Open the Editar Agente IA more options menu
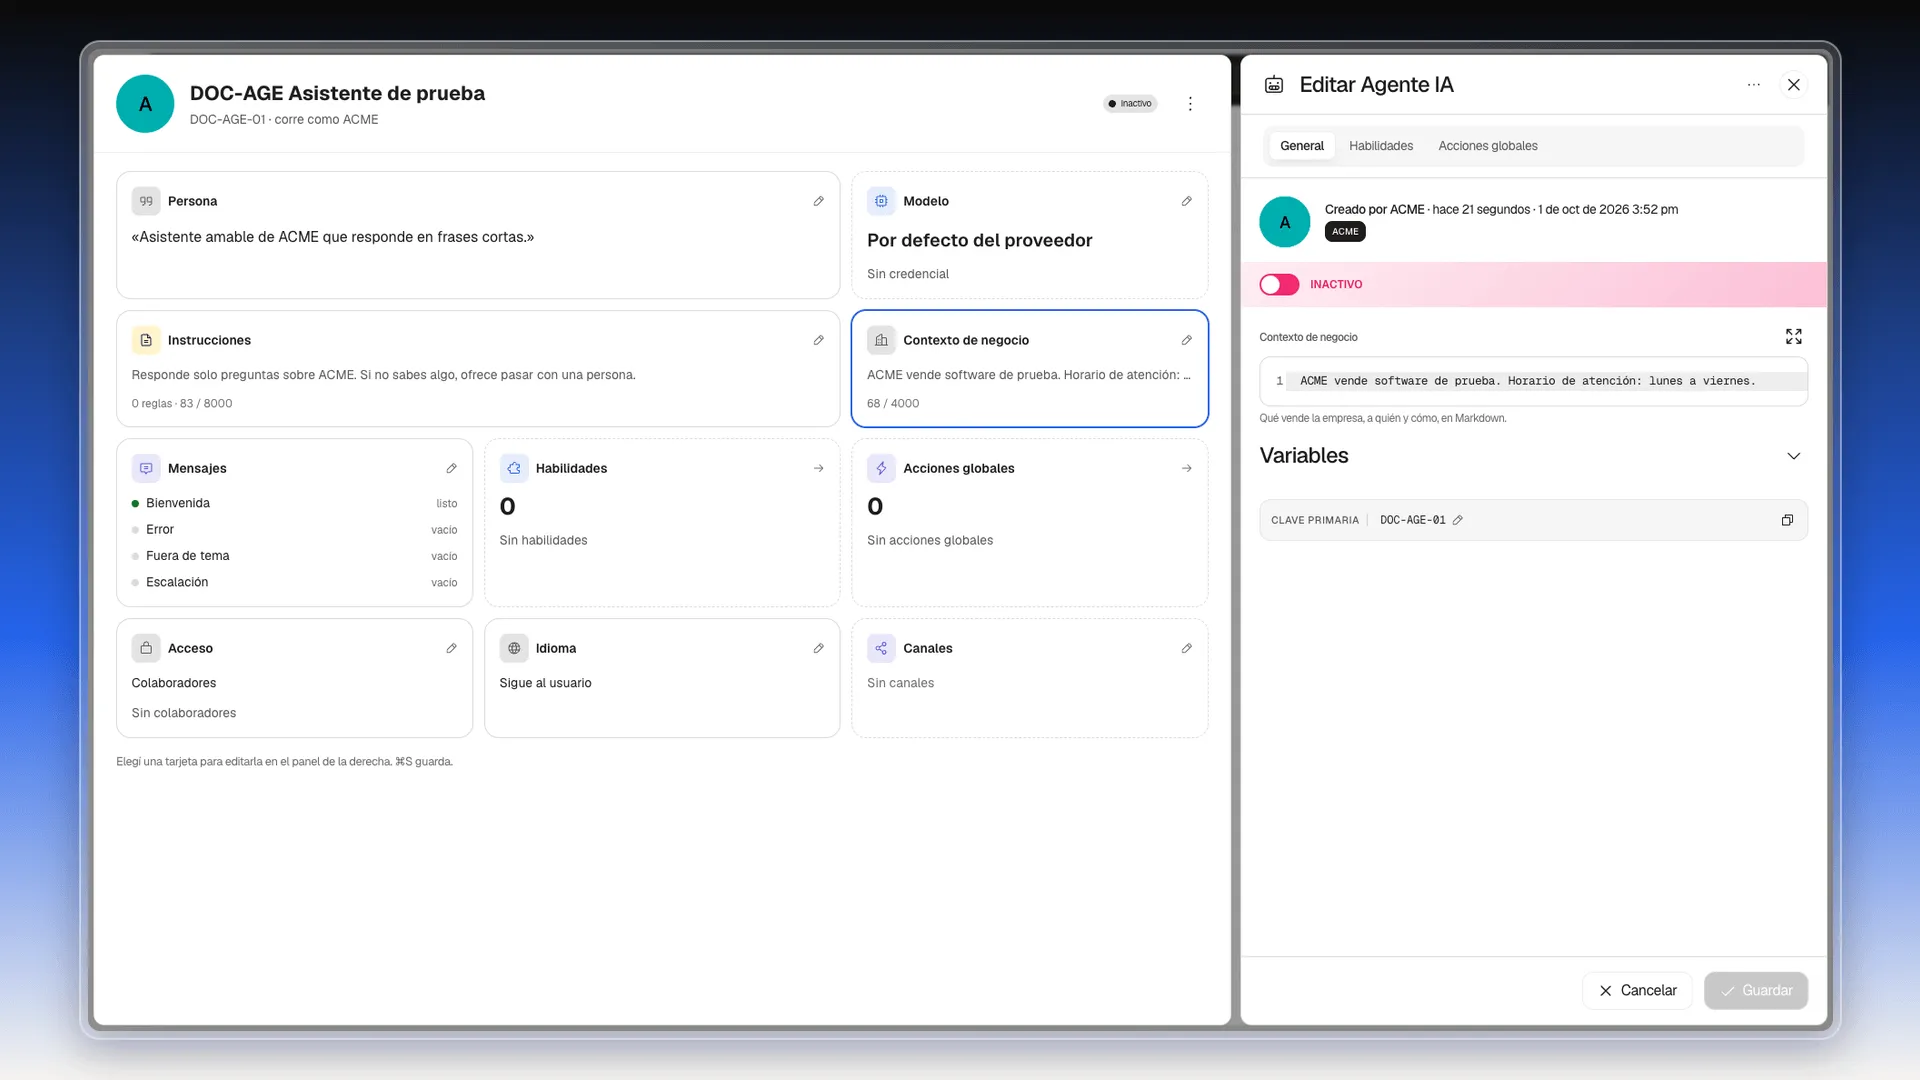Screen dimensions: 1920x1080 pos(1753,85)
